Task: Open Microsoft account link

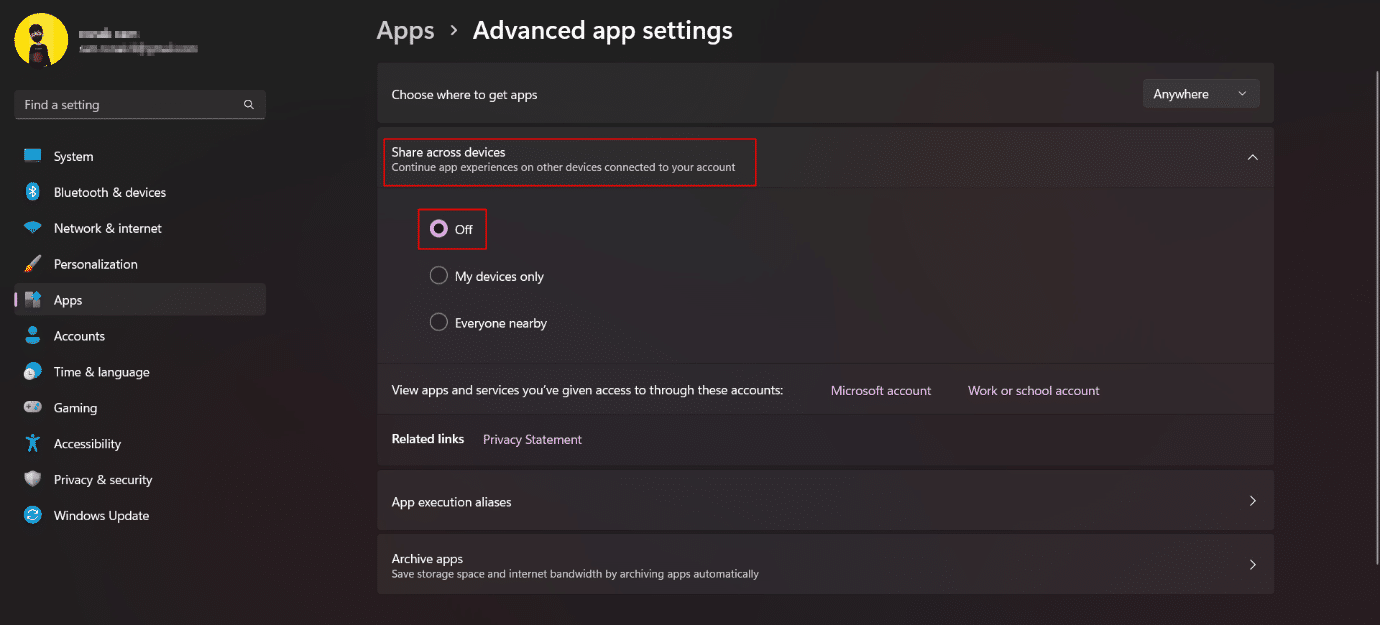Action: click(x=881, y=391)
